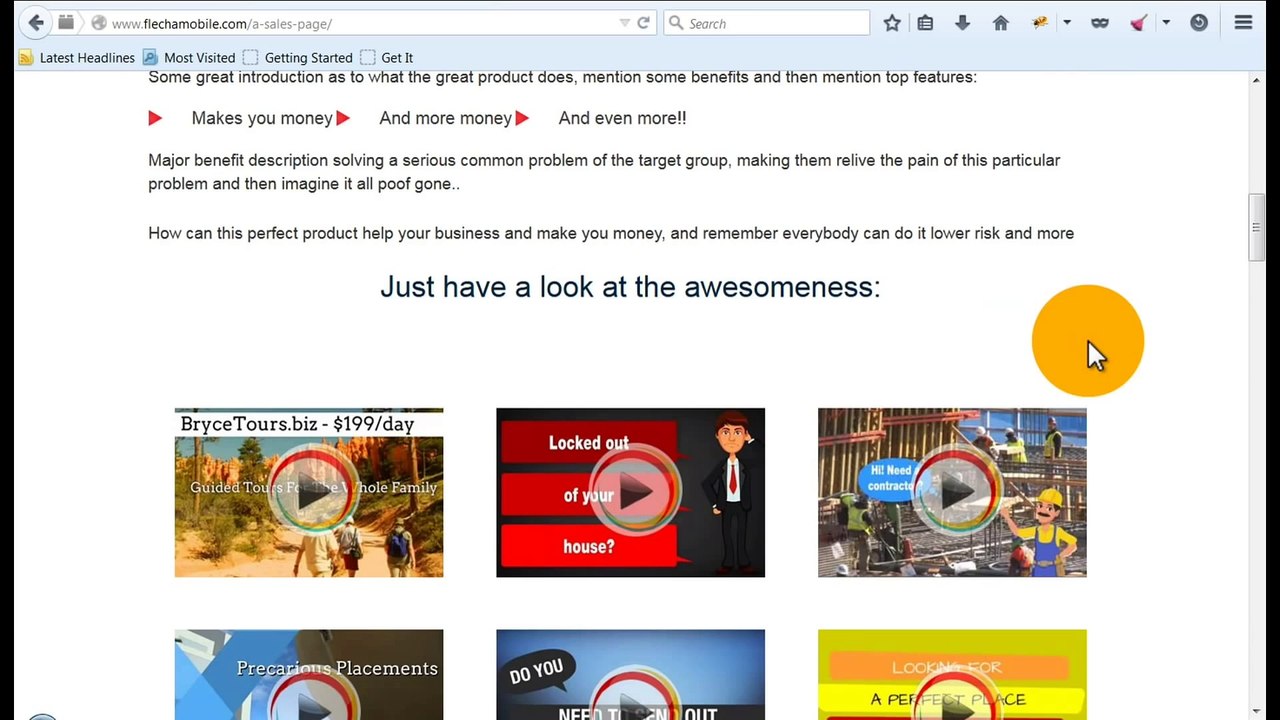Expand the Firebug dropdown arrow
The width and height of the screenshot is (1280, 720).
pyautogui.click(x=1067, y=23)
